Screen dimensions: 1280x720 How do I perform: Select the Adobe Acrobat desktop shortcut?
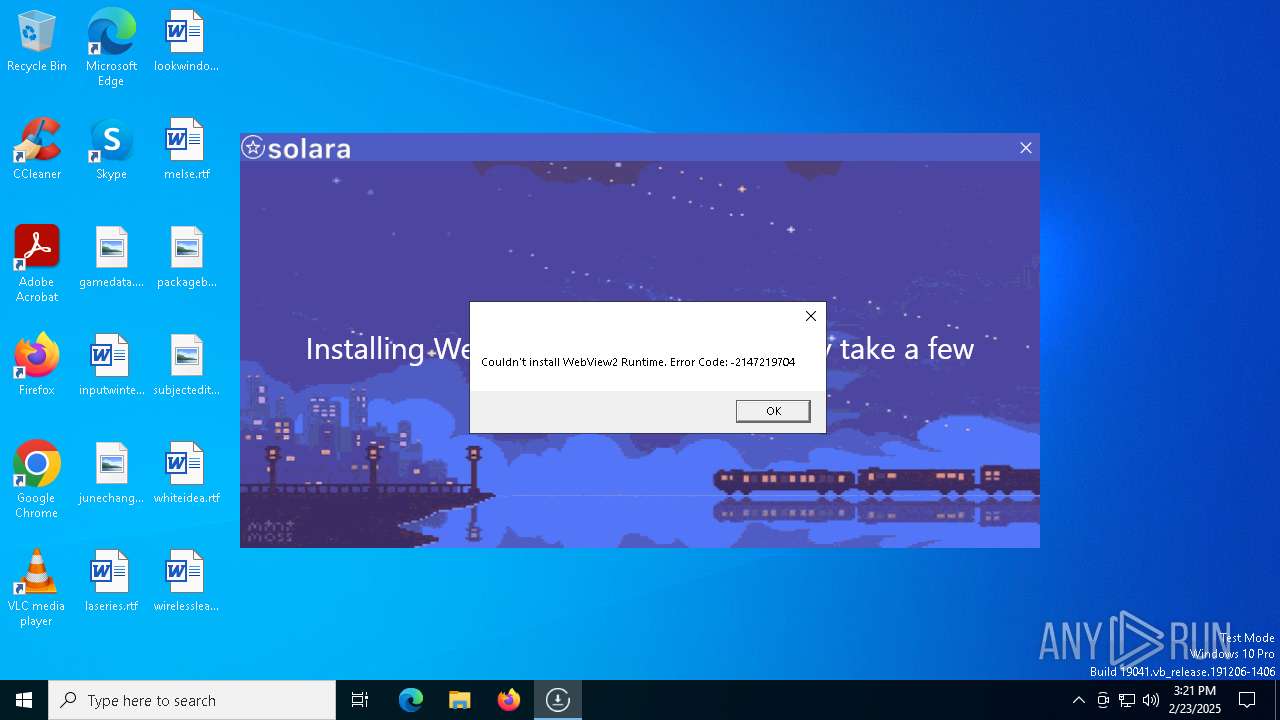(37, 264)
